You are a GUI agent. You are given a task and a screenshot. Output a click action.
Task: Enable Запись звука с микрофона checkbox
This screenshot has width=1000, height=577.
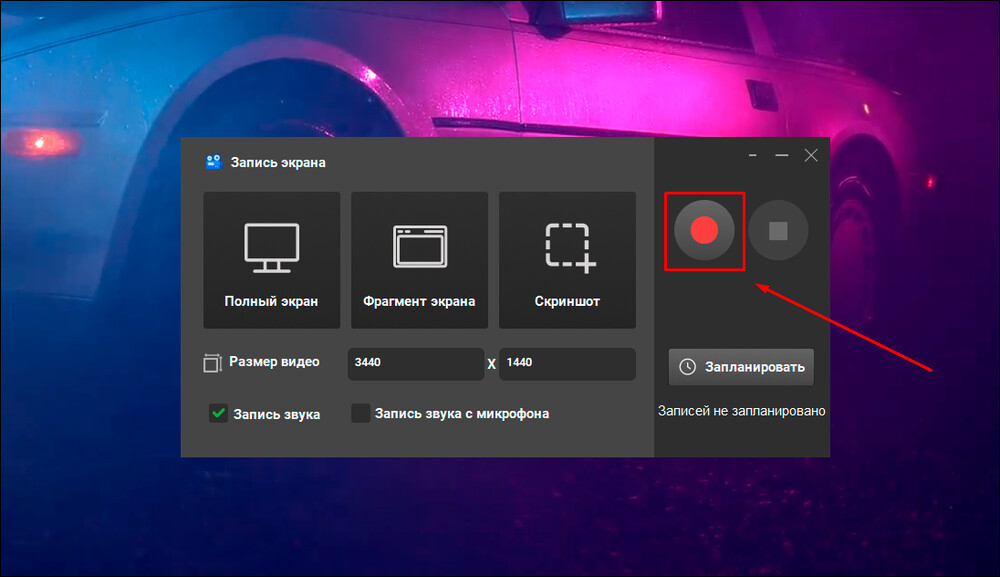pos(360,413)
